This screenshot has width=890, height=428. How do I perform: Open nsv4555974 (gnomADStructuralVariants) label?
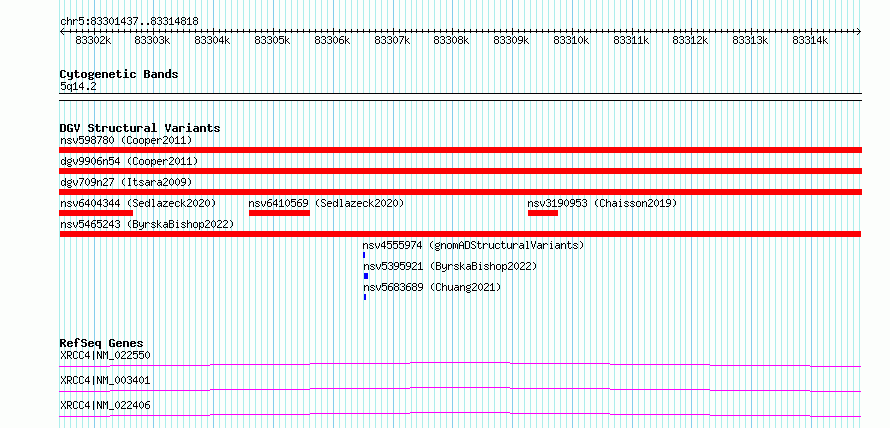[x=473, y=245]
